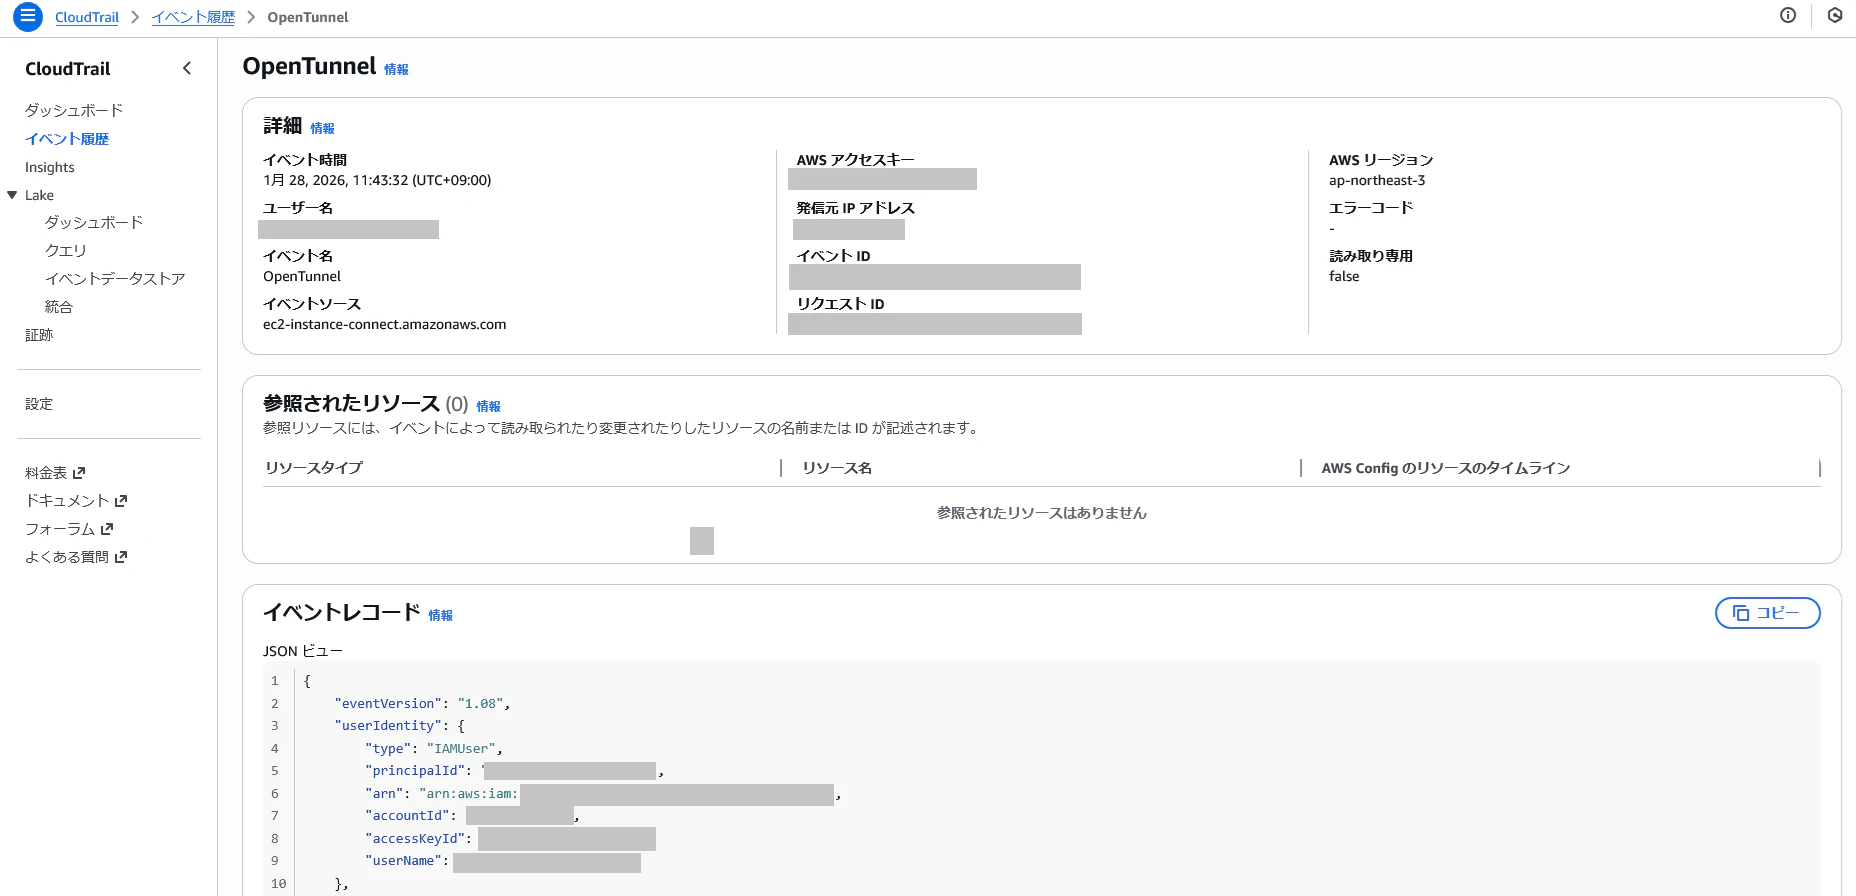This screenshot has height=896, width=1856.
Task: Click the "principalId" key in JSON view
Action: tap(415, 771)
